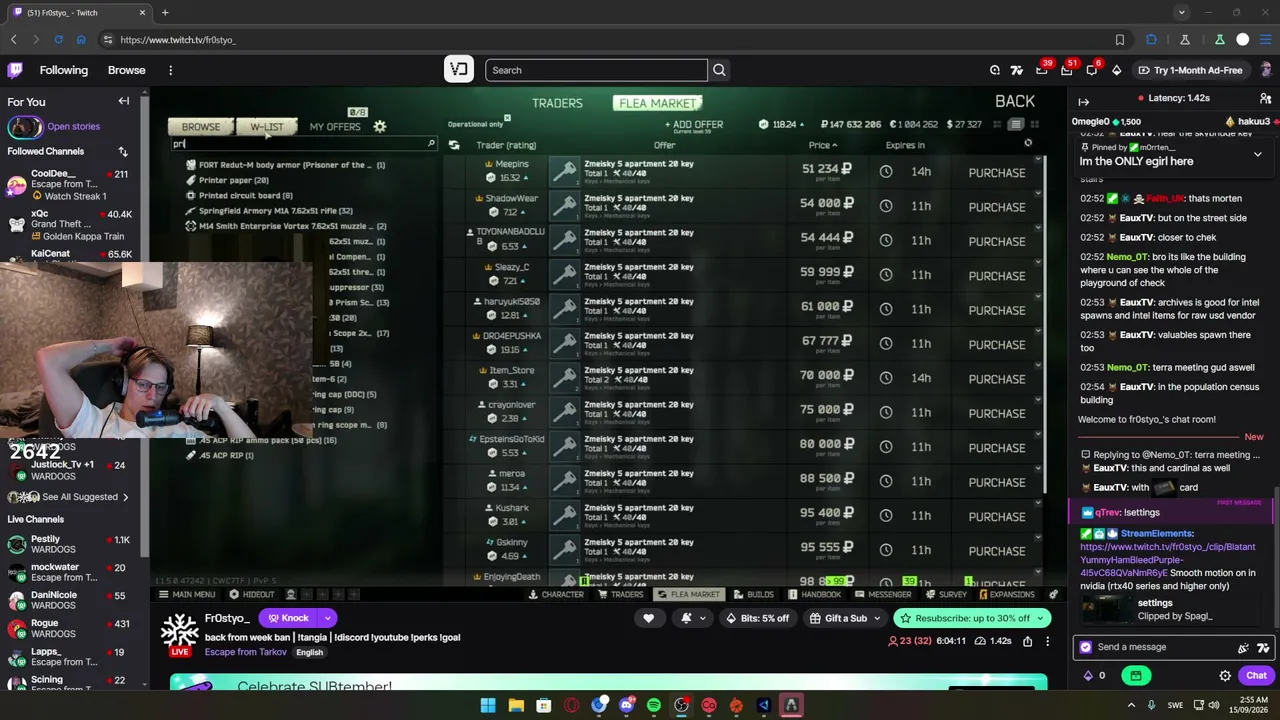
Task: Collapse the chat panel arrow
Action: tap(1084, 101)
